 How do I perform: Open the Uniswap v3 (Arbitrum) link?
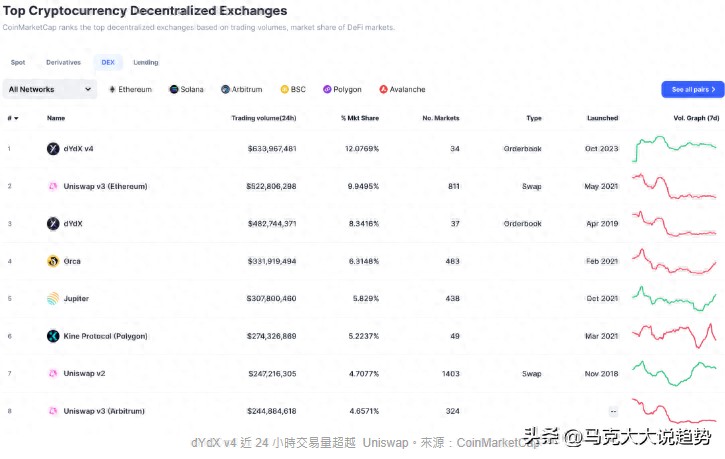pos(104,411)
